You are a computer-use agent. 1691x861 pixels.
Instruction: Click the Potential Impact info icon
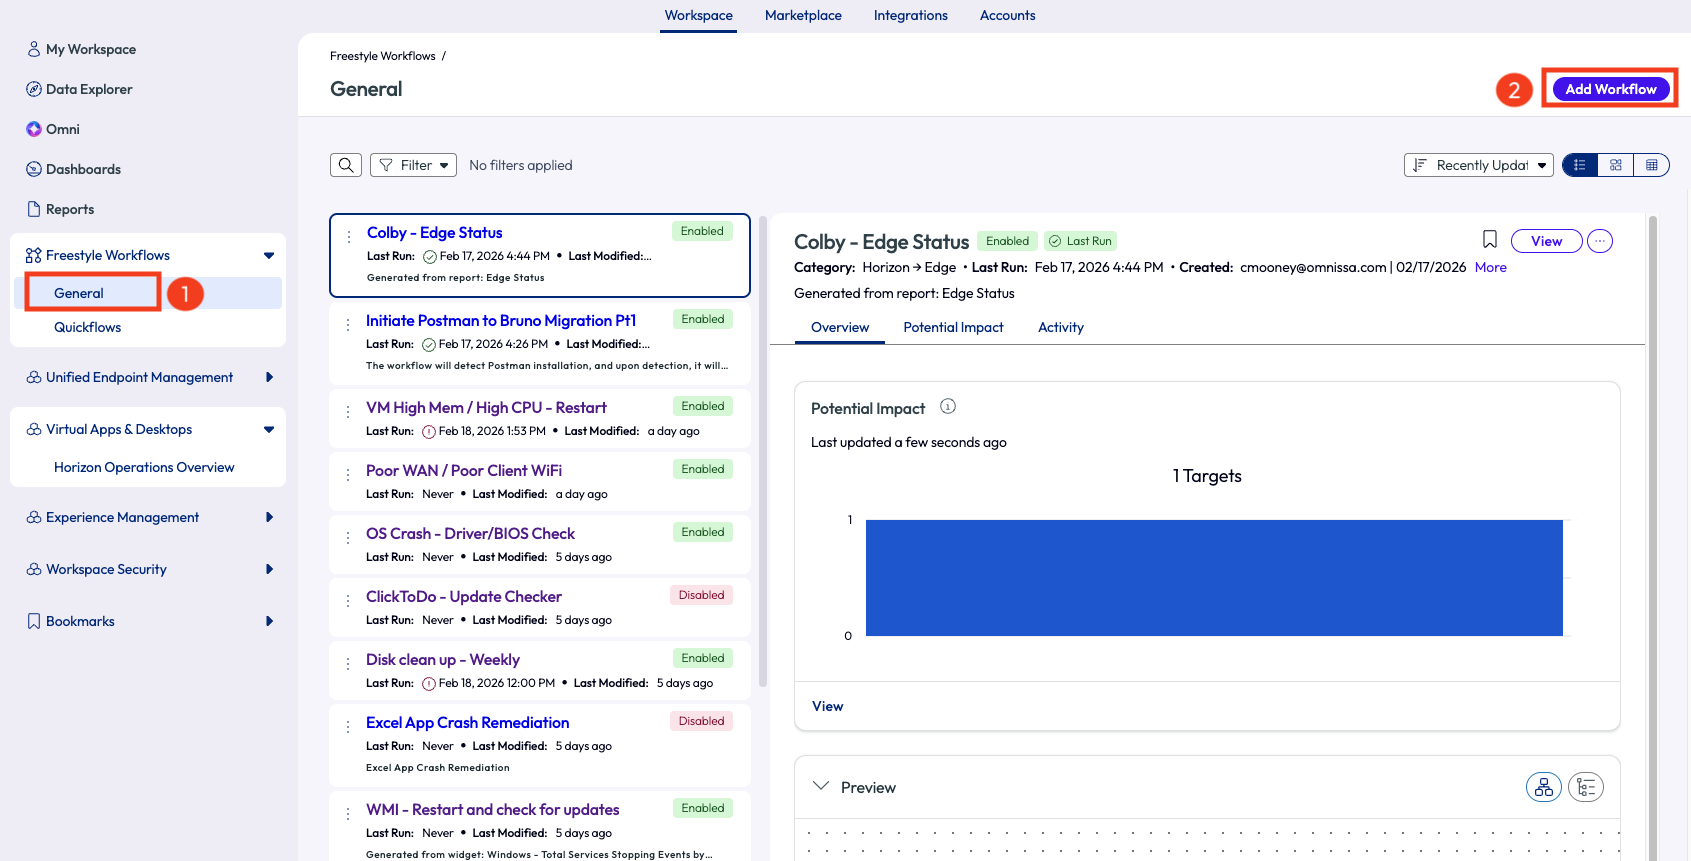(x=948, y=406)
